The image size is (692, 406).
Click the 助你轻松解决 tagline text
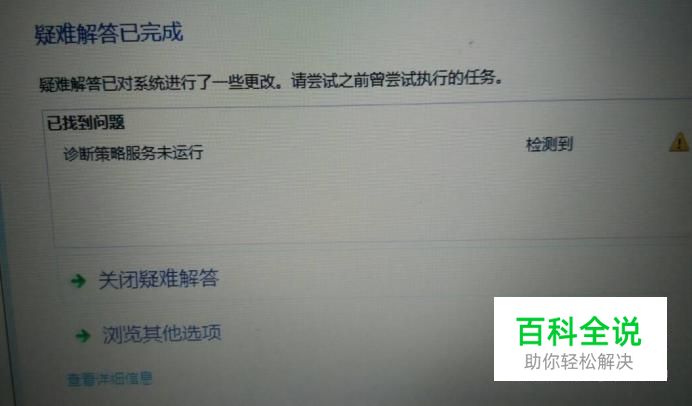(x=579, y=362)
